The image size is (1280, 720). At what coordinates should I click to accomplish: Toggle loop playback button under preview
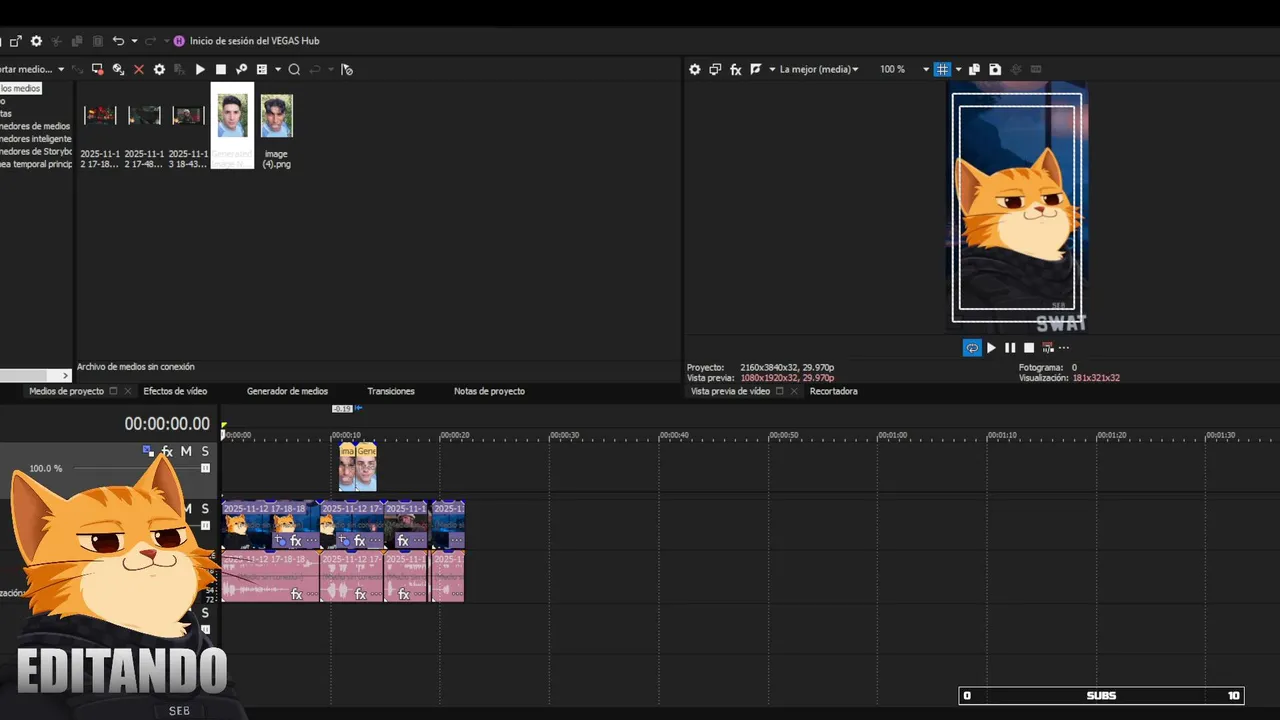[x=972, y=348]
